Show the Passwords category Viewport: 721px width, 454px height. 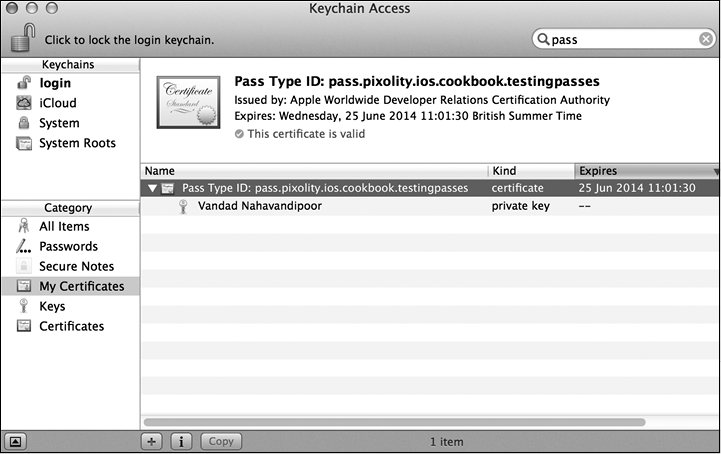(x=68, y=247)
